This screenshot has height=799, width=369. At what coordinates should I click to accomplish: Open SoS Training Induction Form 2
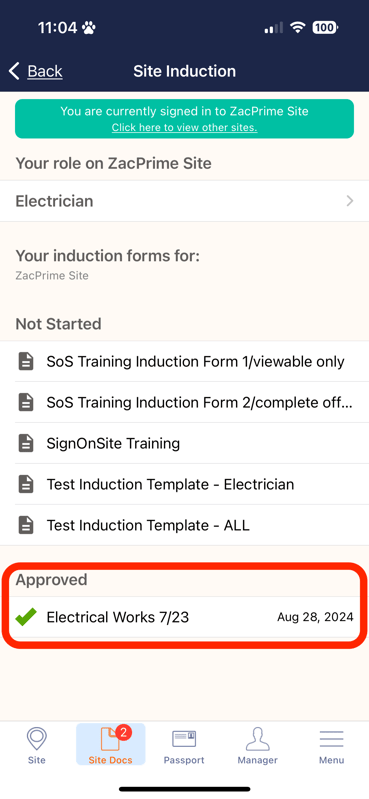(184, 402)
